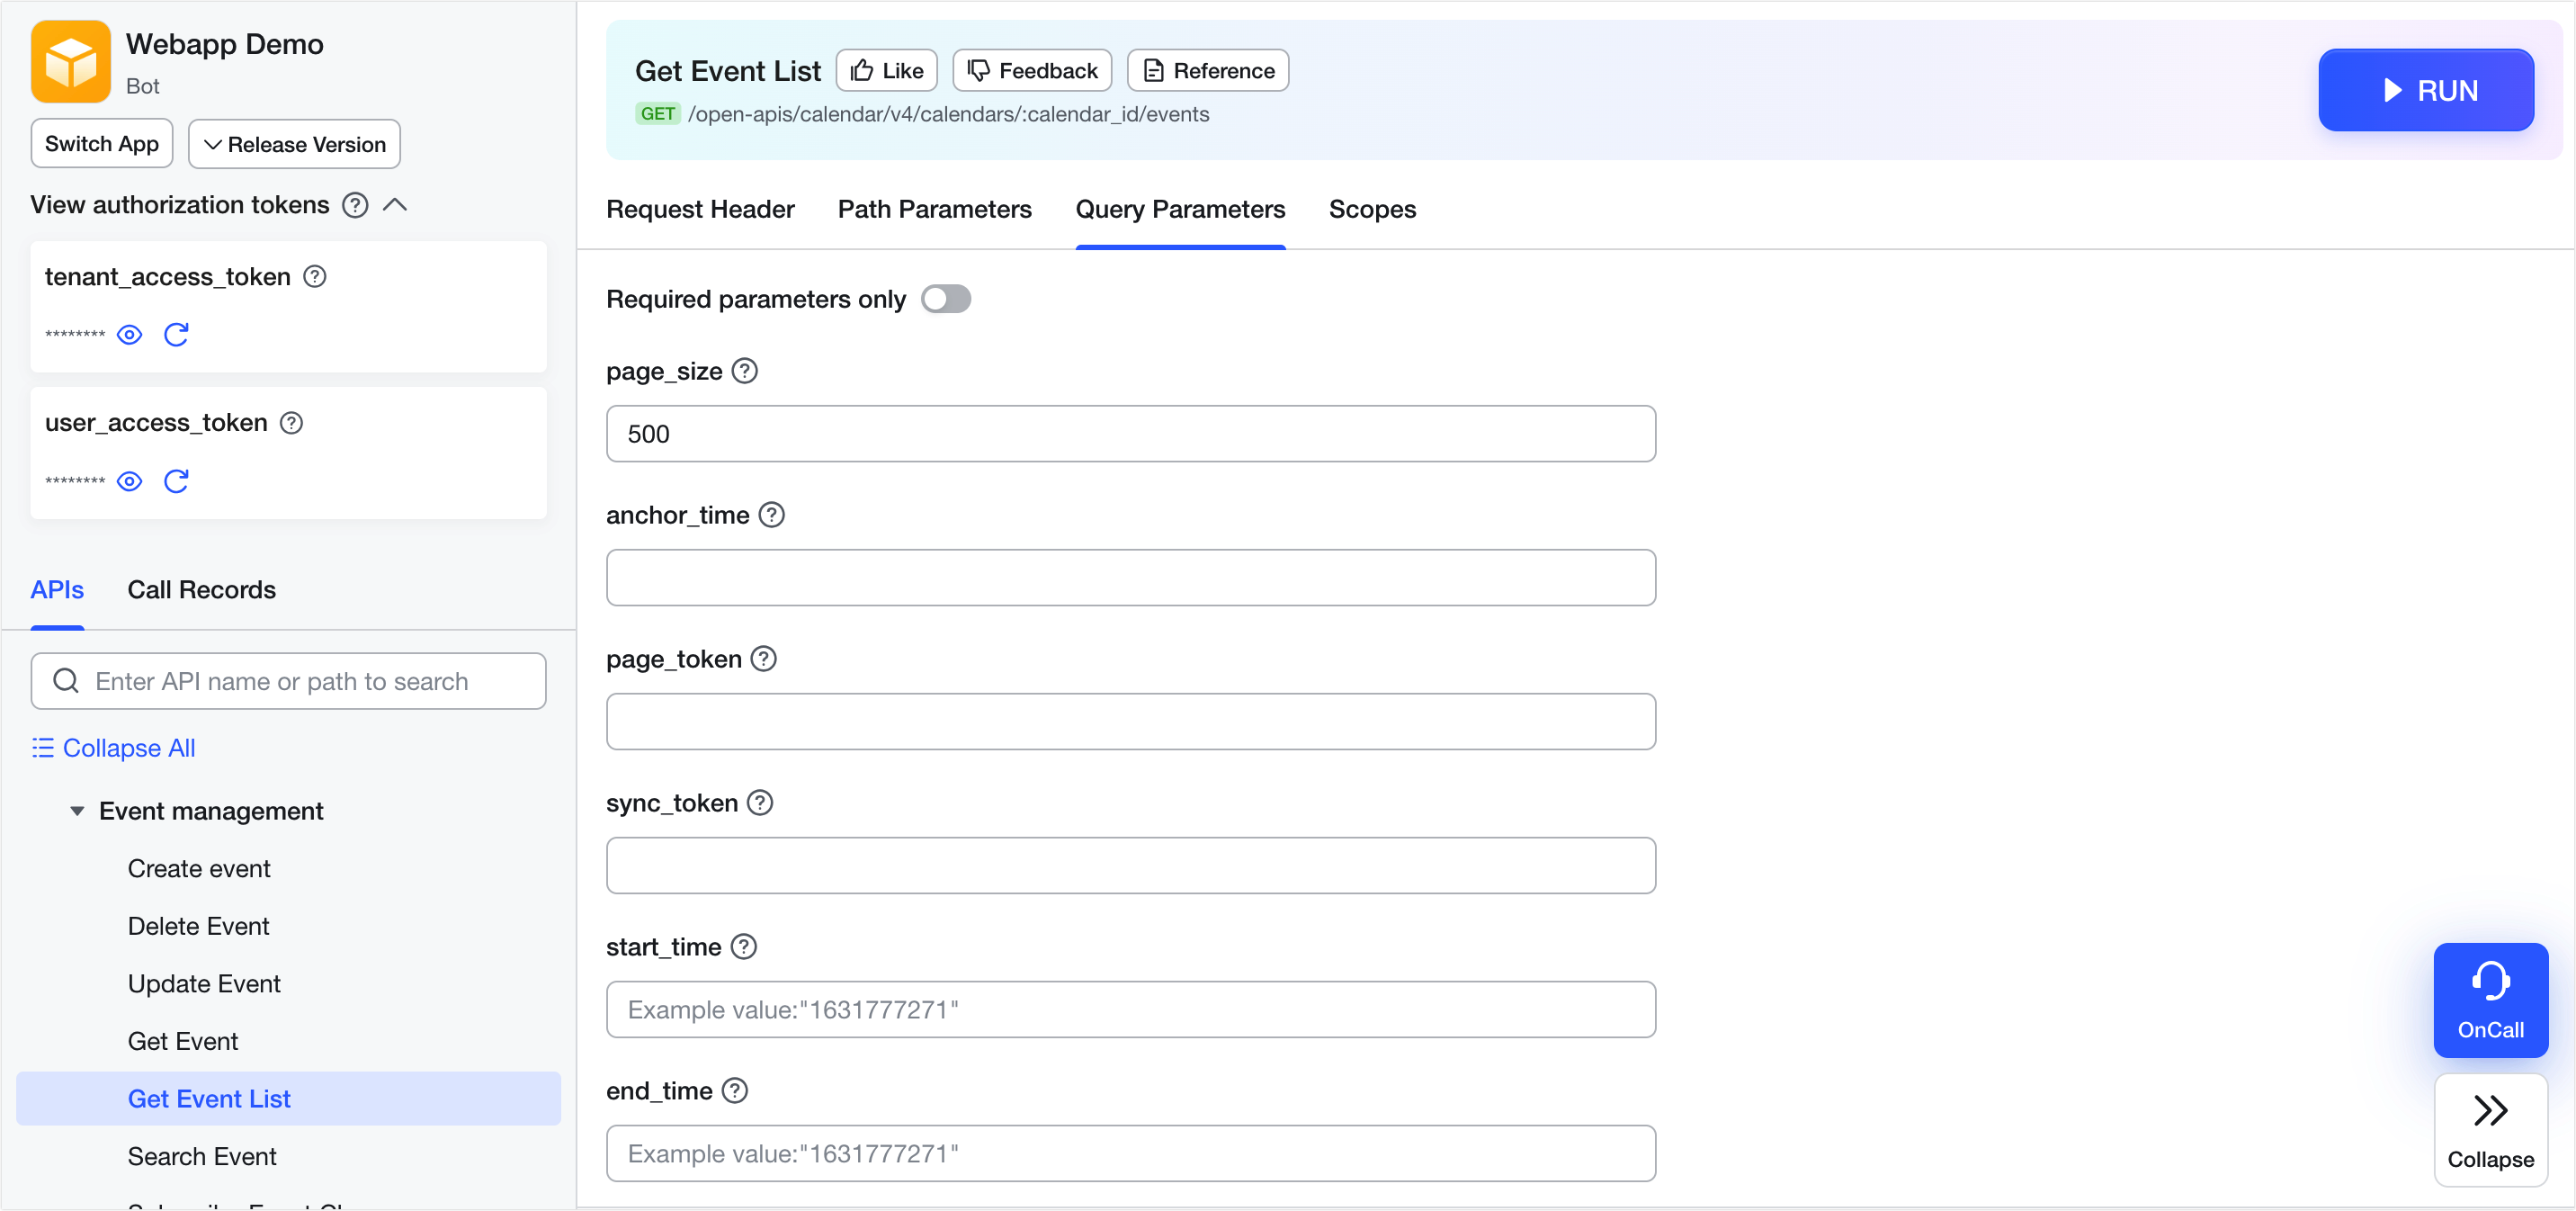
Task: Refresh the user_access_token
Action: (x=177, y=482)
